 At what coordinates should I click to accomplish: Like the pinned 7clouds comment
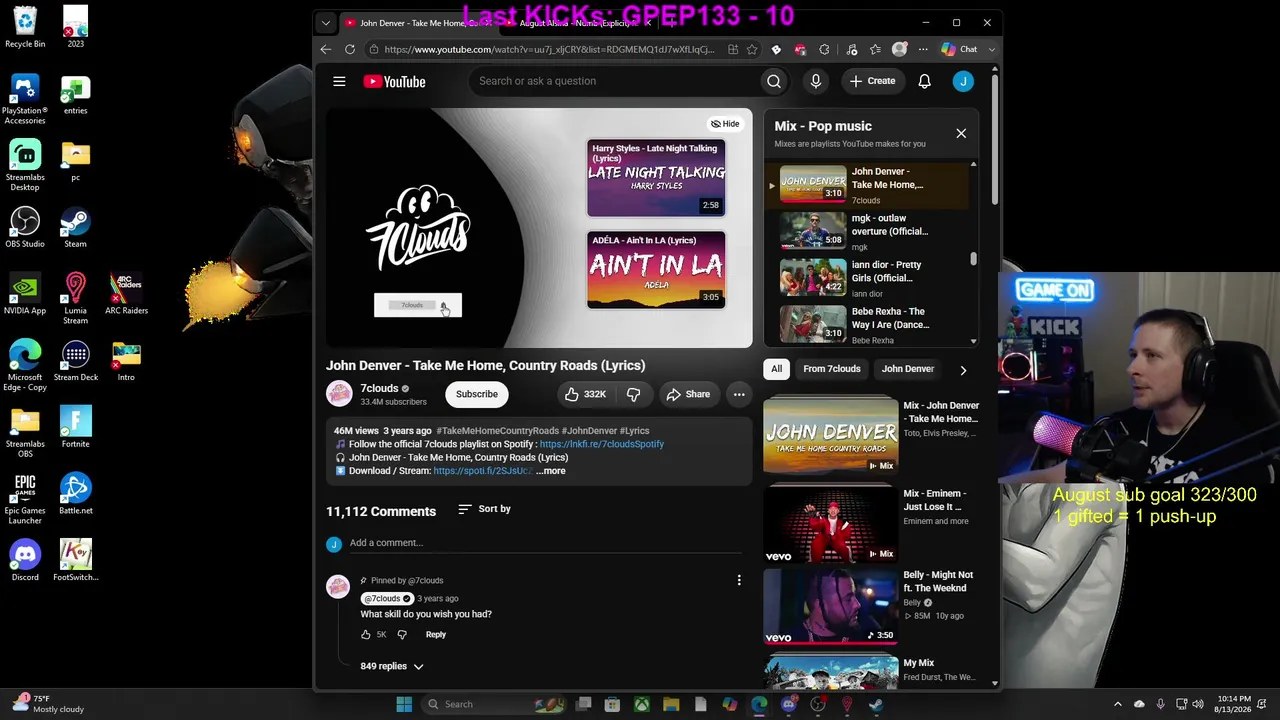[x=366, y=634]
